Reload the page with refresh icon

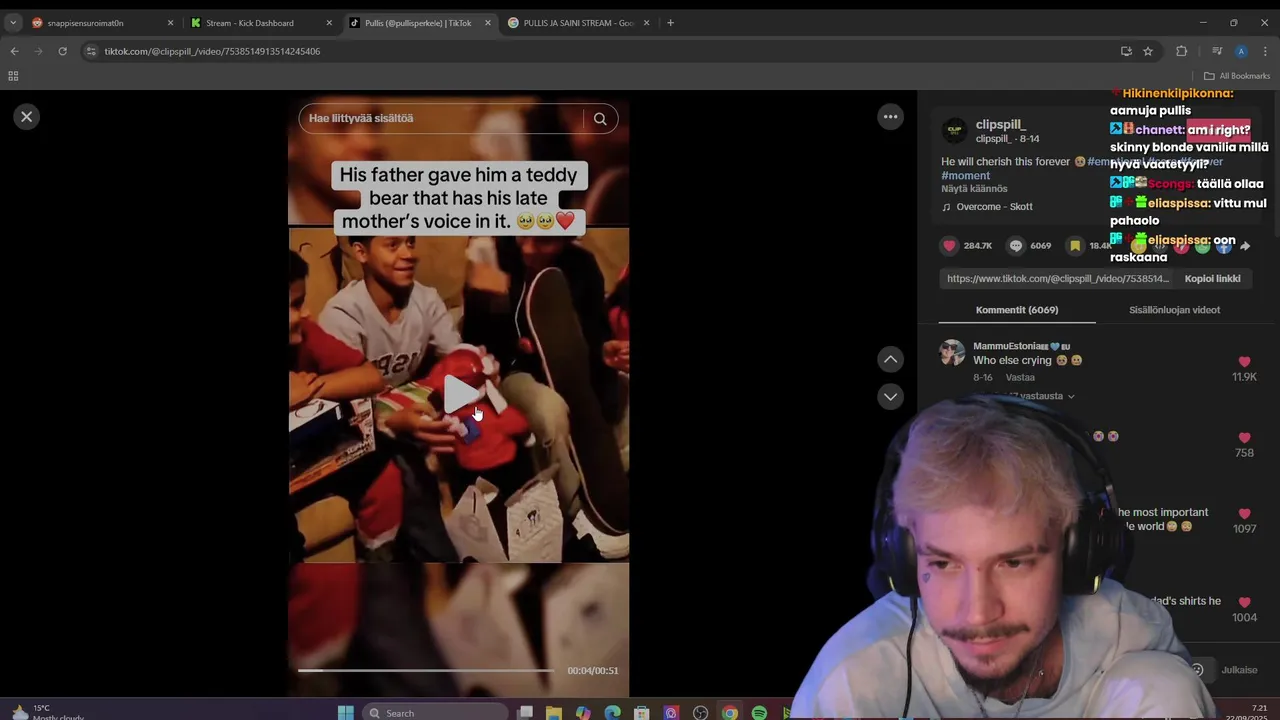[x=62, y=51]
